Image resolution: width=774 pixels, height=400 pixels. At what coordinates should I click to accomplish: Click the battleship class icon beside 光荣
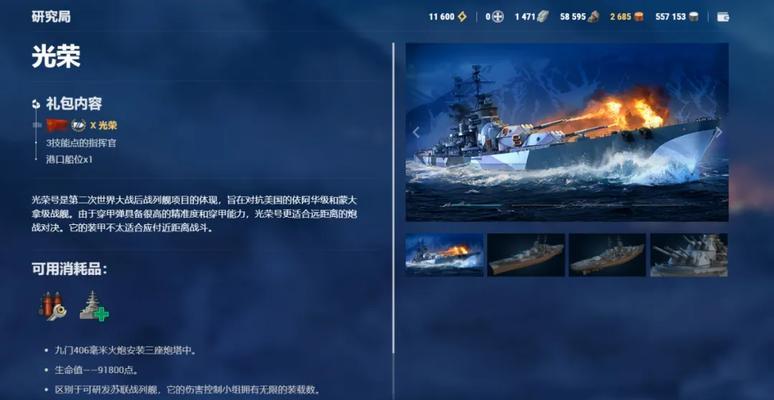pyautogui.click(x=78, y=125)
